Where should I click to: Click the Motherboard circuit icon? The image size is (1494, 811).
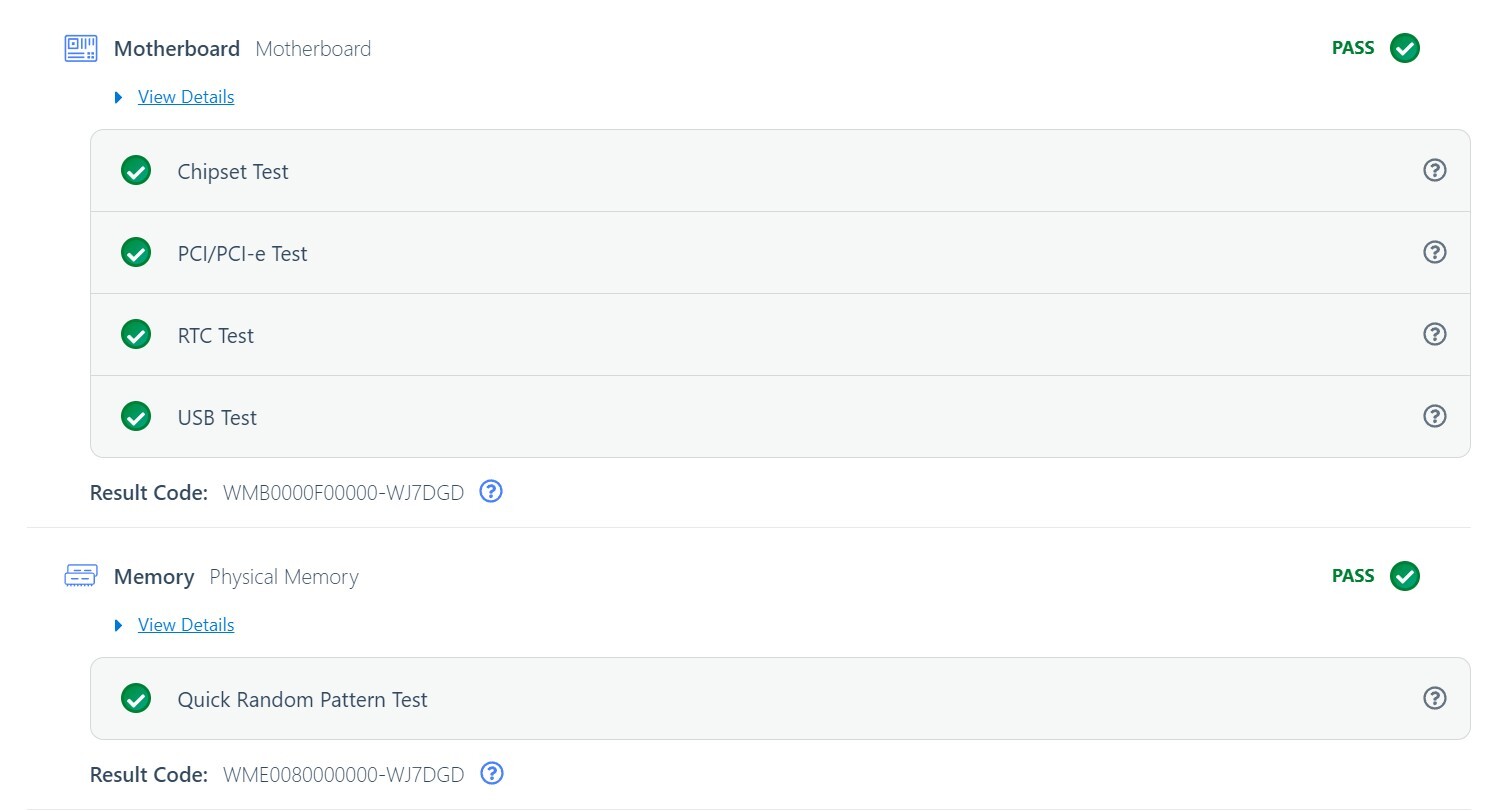[x=81, y=48]
